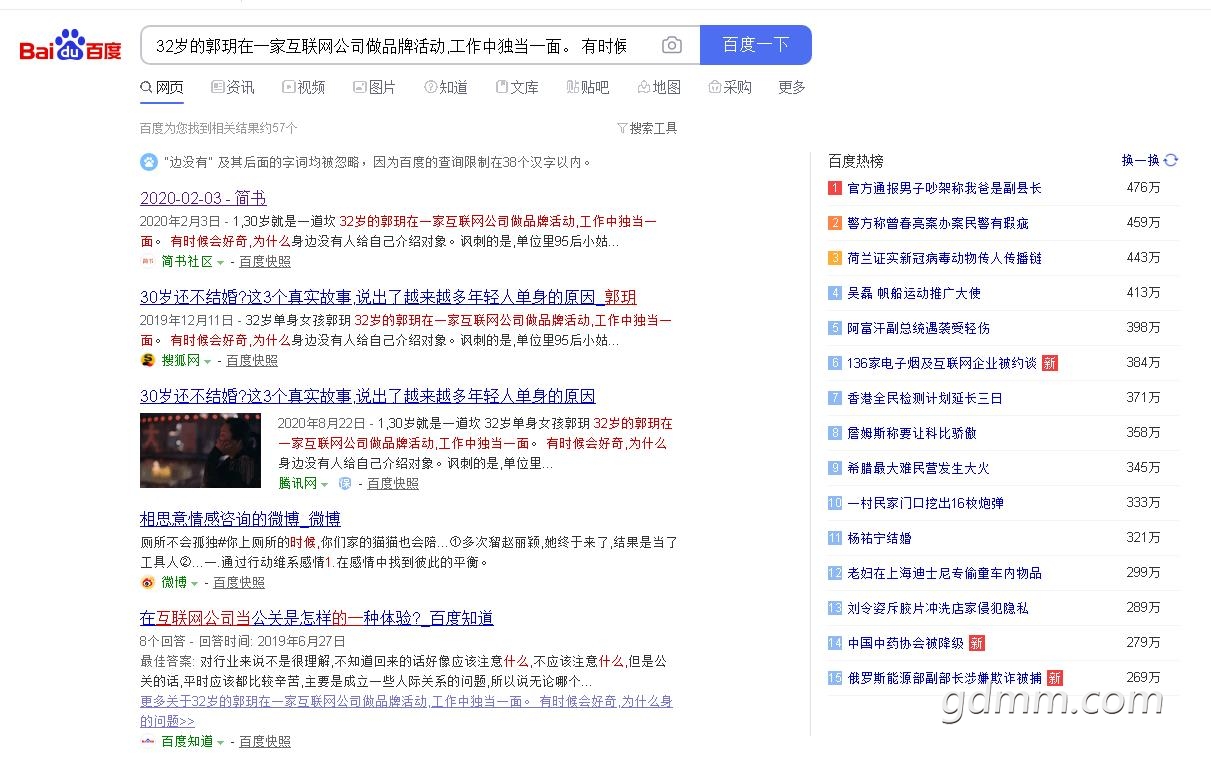Click the 腾讯网 source name
The width and height of the screenshot is (1211, 763).
click(x=297, y=483)
